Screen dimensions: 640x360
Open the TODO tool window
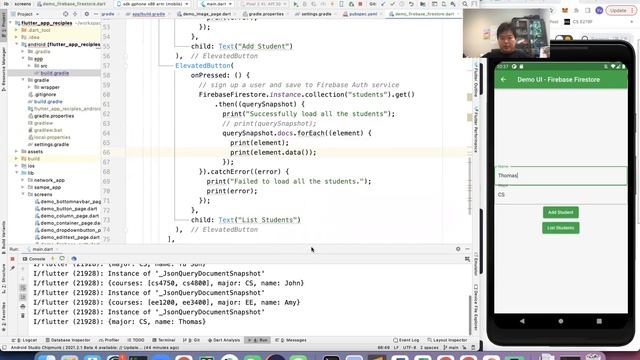tap(136, 340)
